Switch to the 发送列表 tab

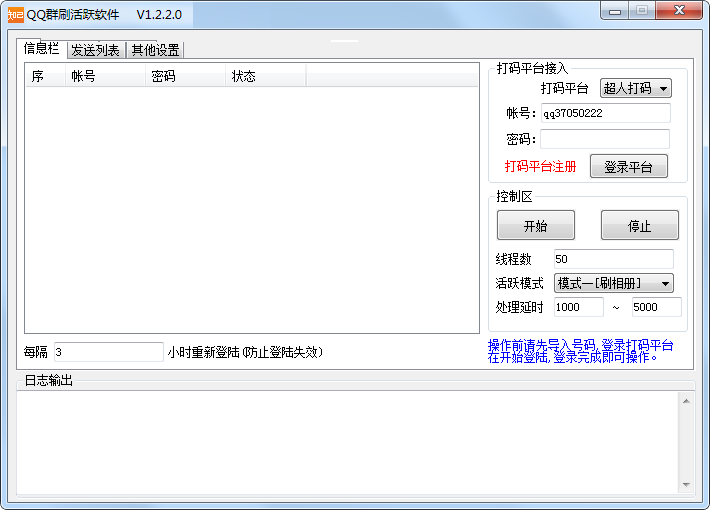(x=96, y=50)
